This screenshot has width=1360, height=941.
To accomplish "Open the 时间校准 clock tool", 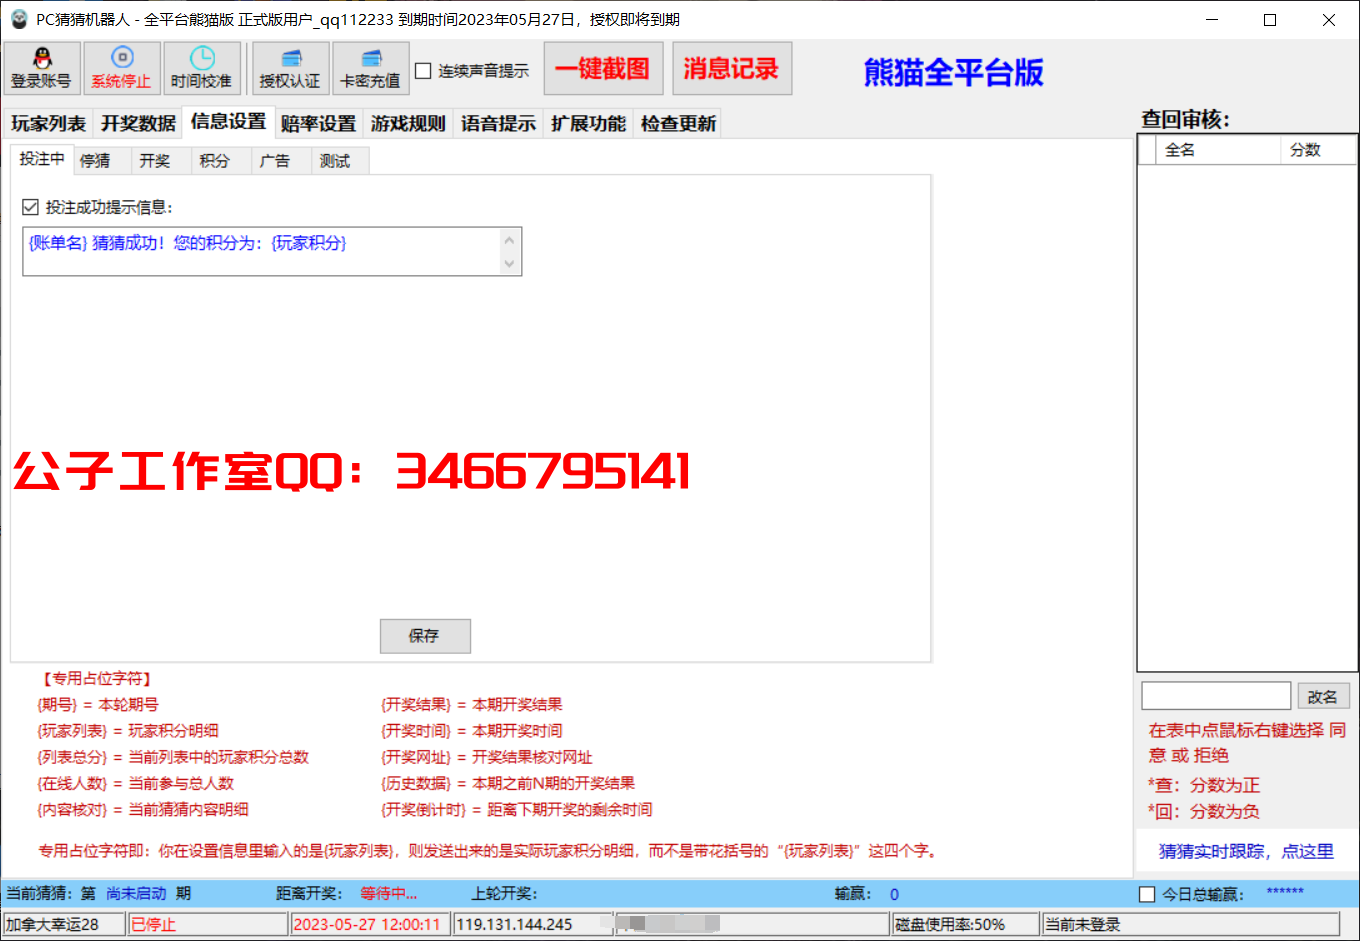I will coord(201,69).
